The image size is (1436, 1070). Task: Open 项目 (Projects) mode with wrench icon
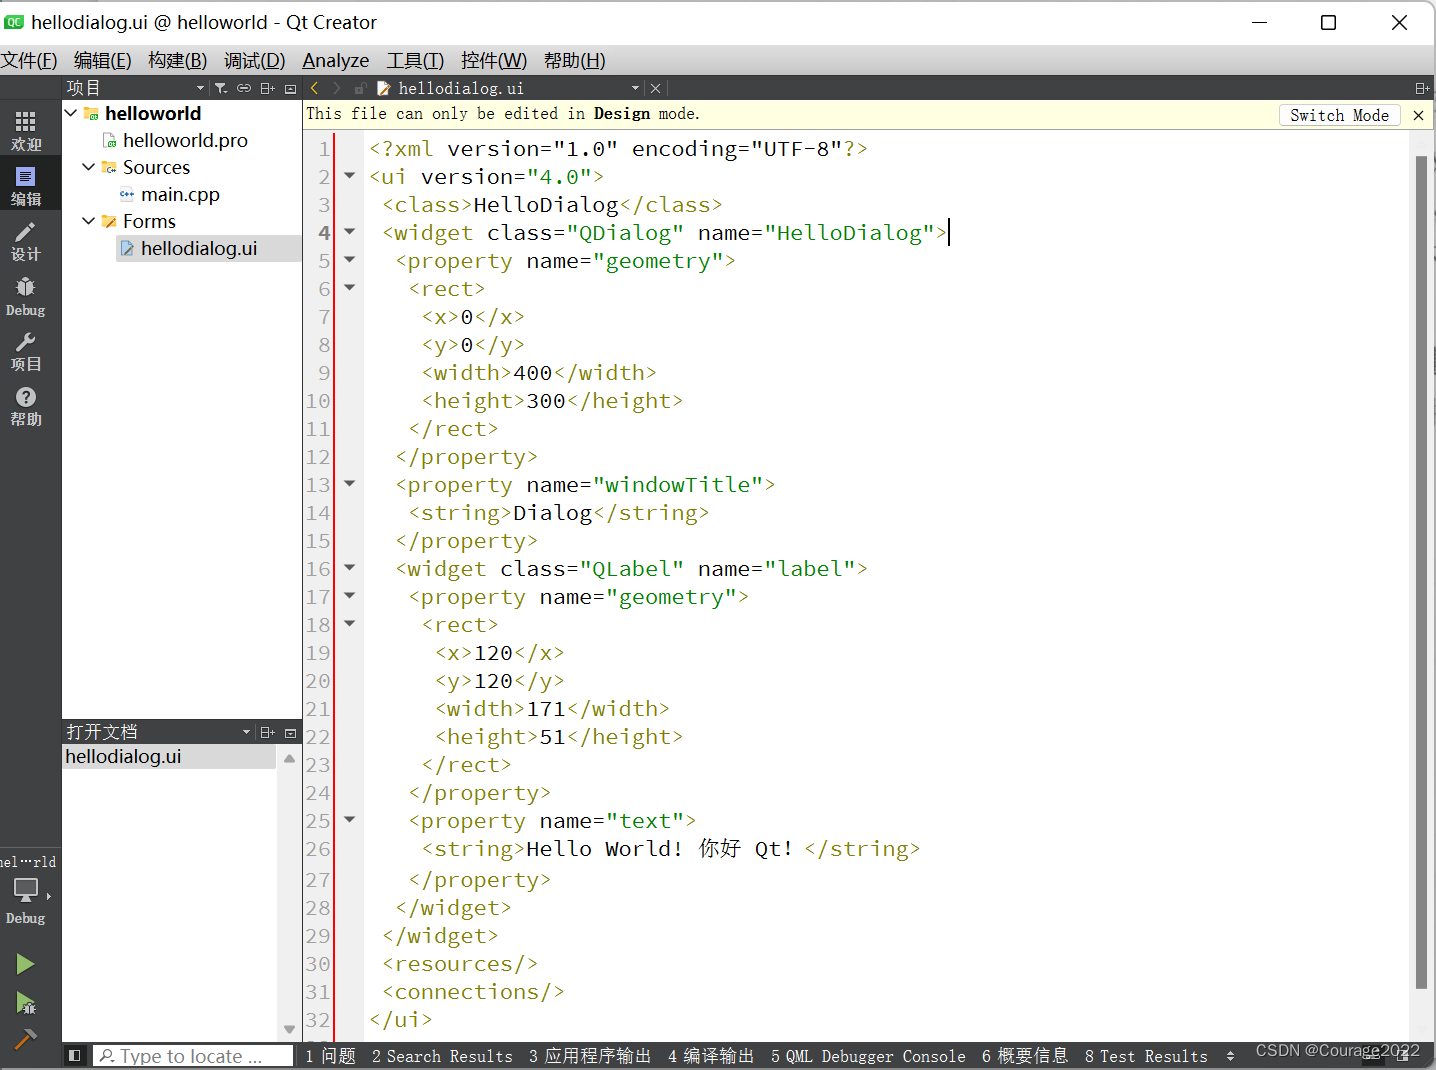point(26,352)
